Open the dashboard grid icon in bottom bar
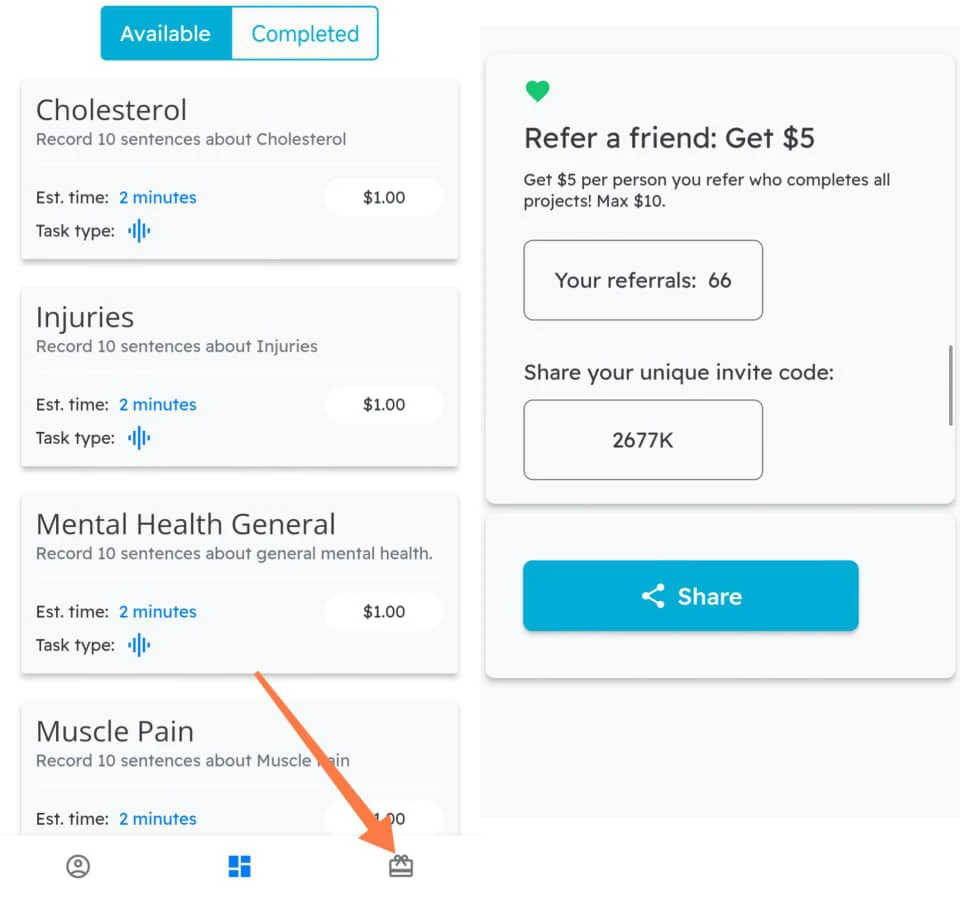 (x=239, y=866)
